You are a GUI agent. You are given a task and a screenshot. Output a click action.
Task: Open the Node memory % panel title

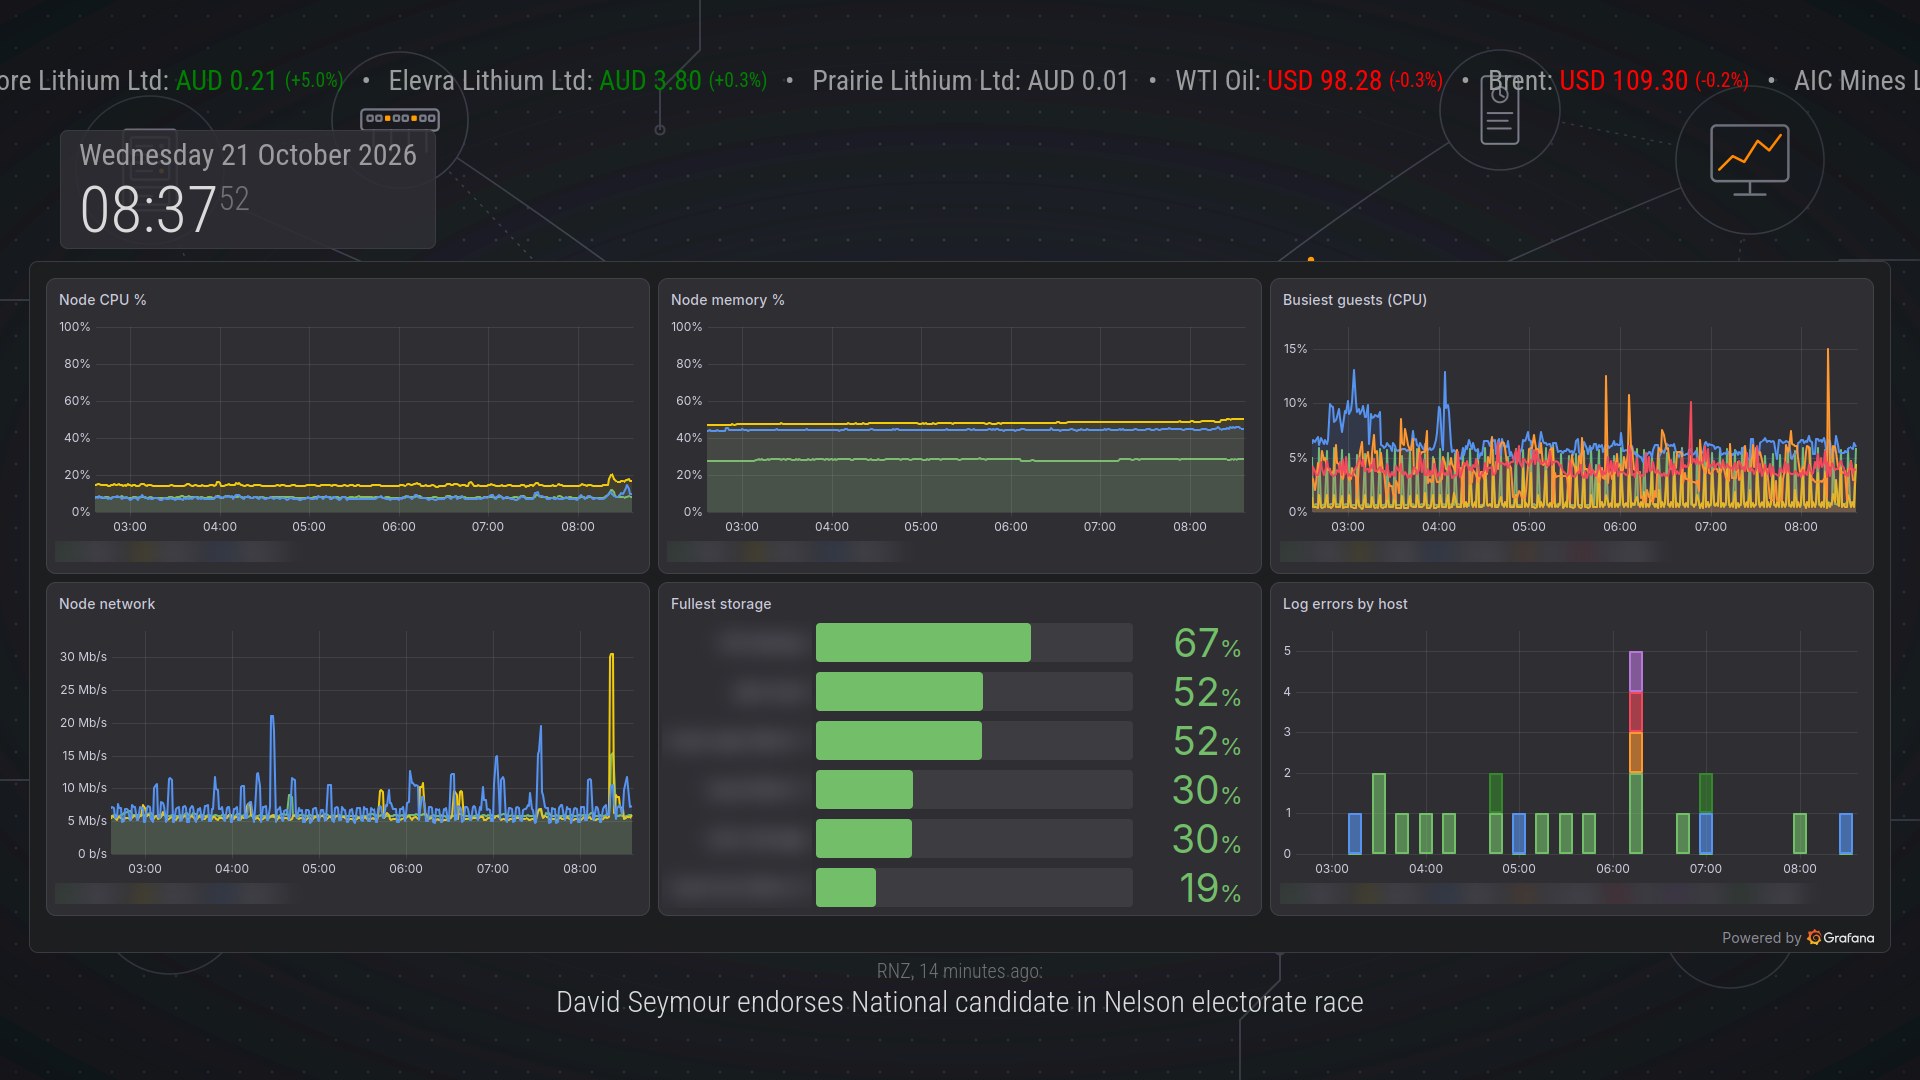[x=727, y=300]
